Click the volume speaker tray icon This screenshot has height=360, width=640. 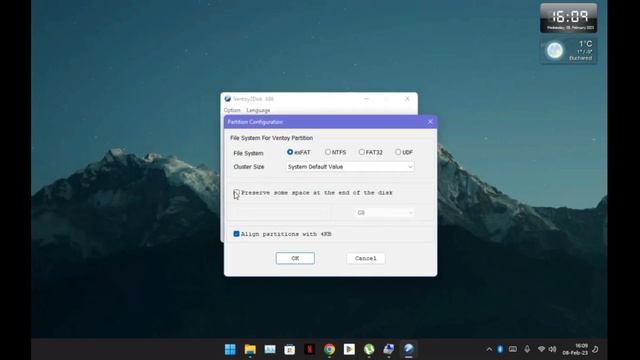552,349
